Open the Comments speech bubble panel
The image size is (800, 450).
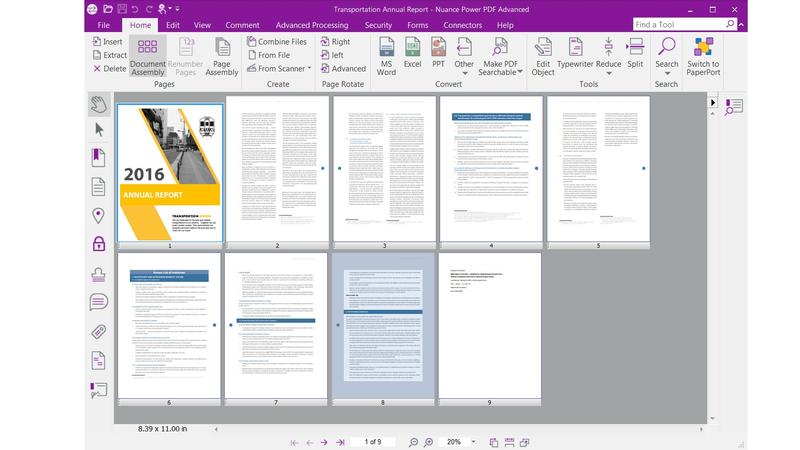click(x=98, y=302)
